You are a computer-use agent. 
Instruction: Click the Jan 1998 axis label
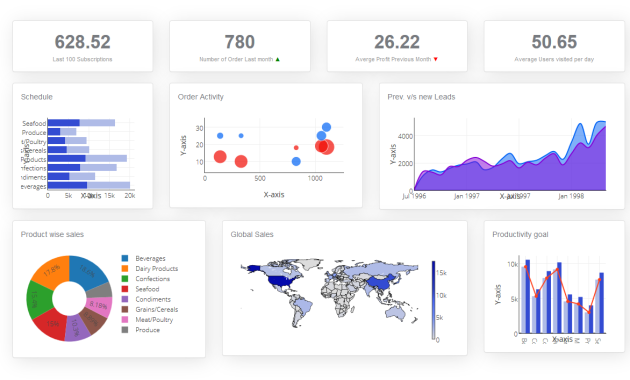click(571, 196)
